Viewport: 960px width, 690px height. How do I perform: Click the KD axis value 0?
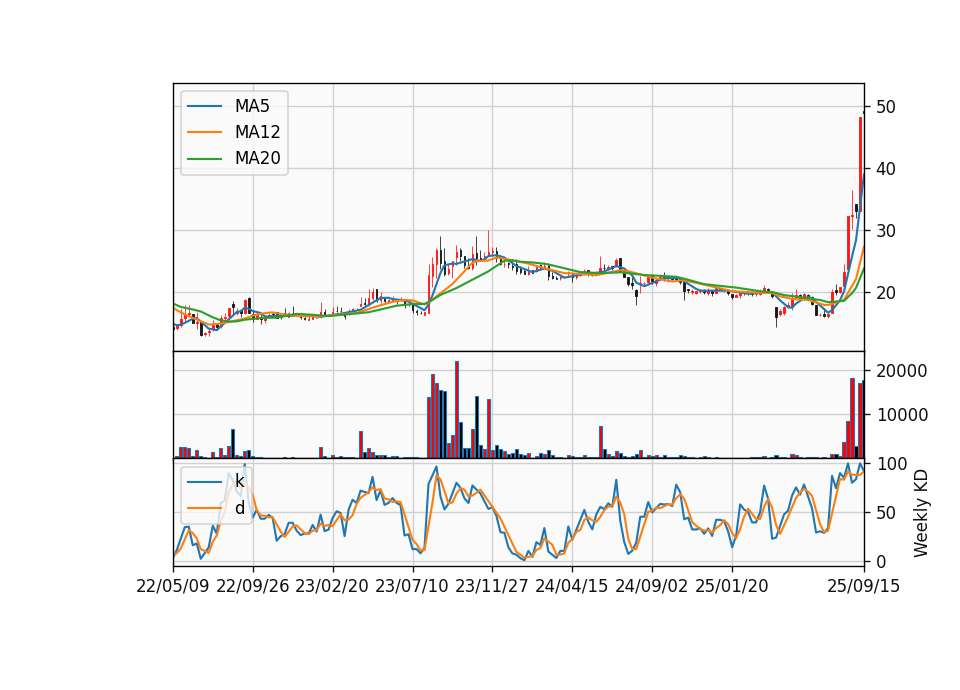tap(880, 561)
